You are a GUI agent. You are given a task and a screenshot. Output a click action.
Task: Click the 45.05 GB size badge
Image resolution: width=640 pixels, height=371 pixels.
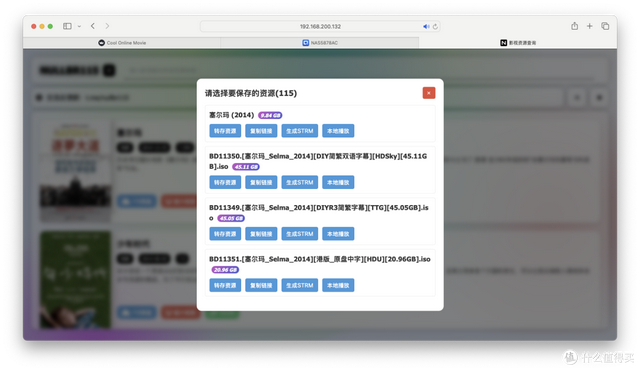click(231, 218)
